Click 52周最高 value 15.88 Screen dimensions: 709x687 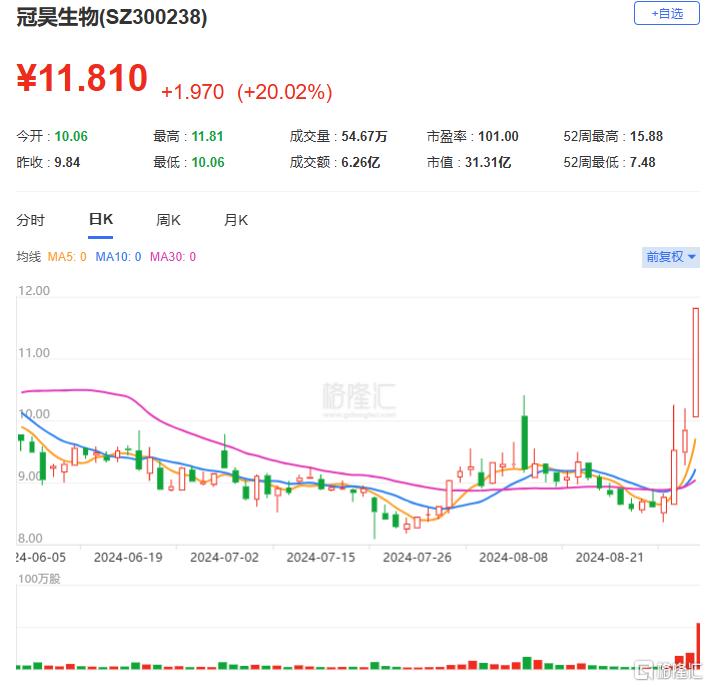(646, 136)
